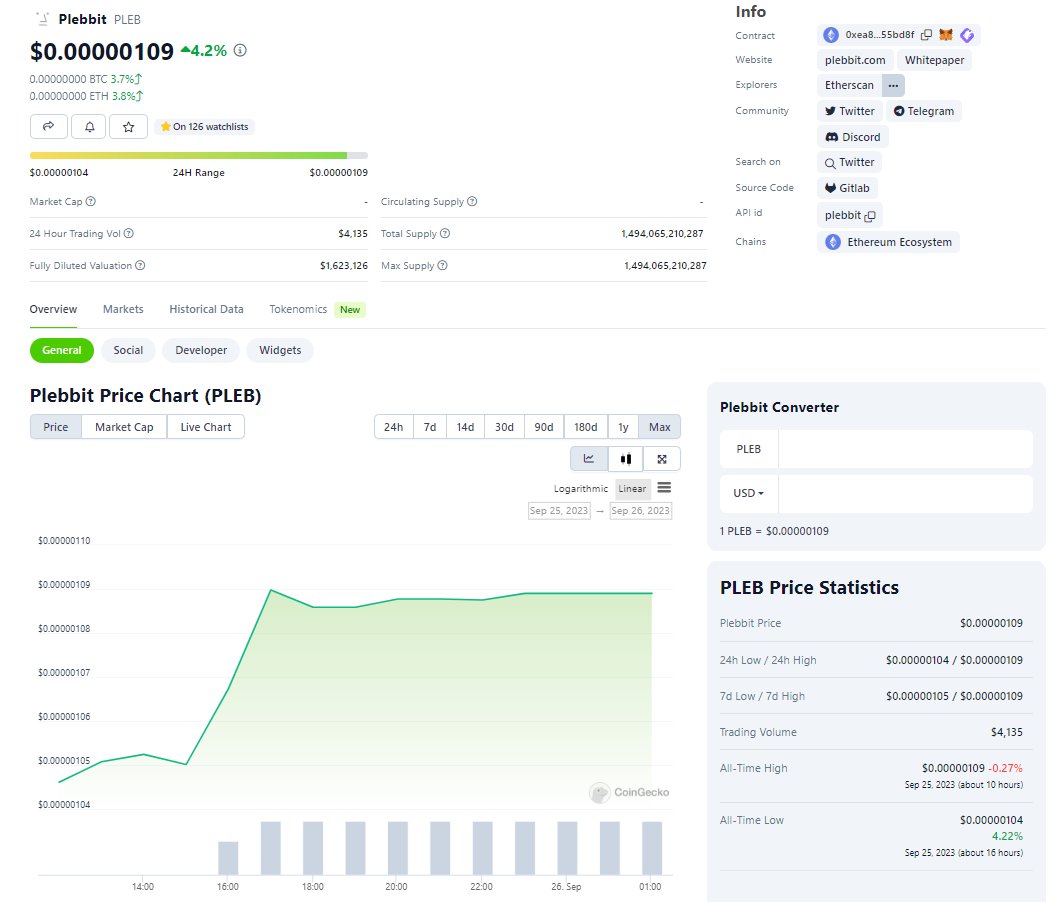
Task: Select the Social pill tab
Action: coord(128,350)
